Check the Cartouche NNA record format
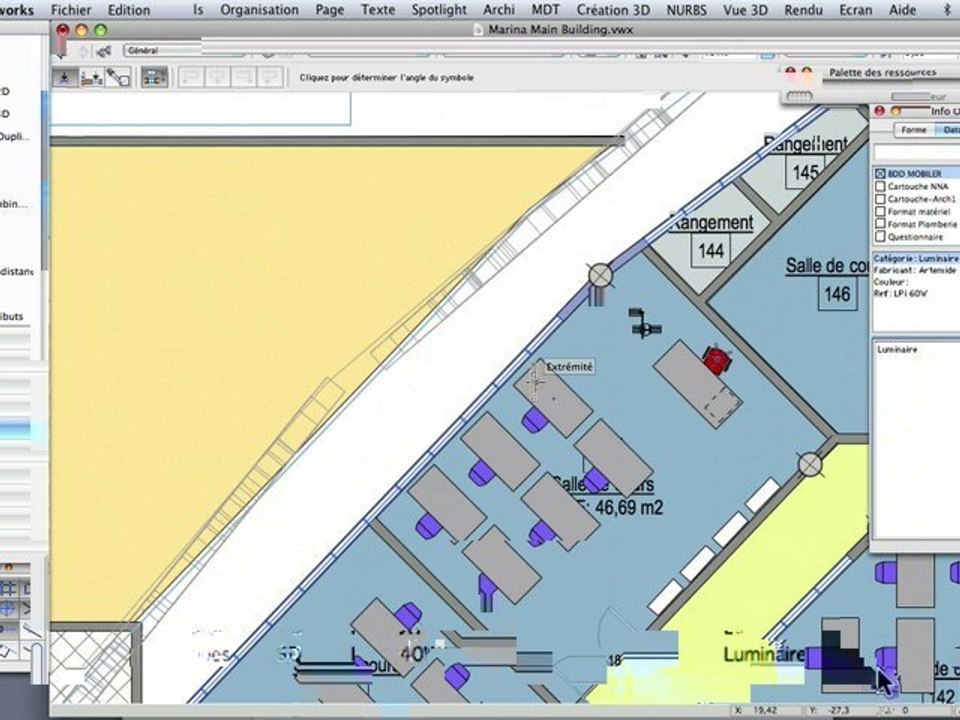960x720 pixels. click(880, 186)
